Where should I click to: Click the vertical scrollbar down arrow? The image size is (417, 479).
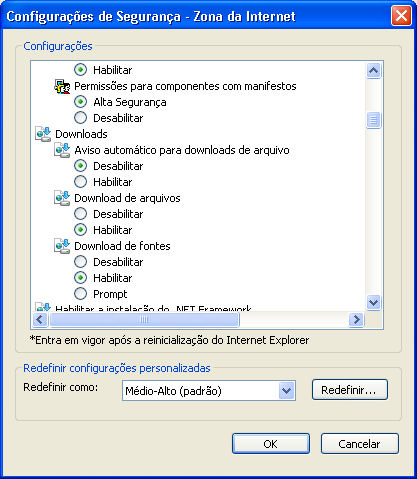point(373,302)
